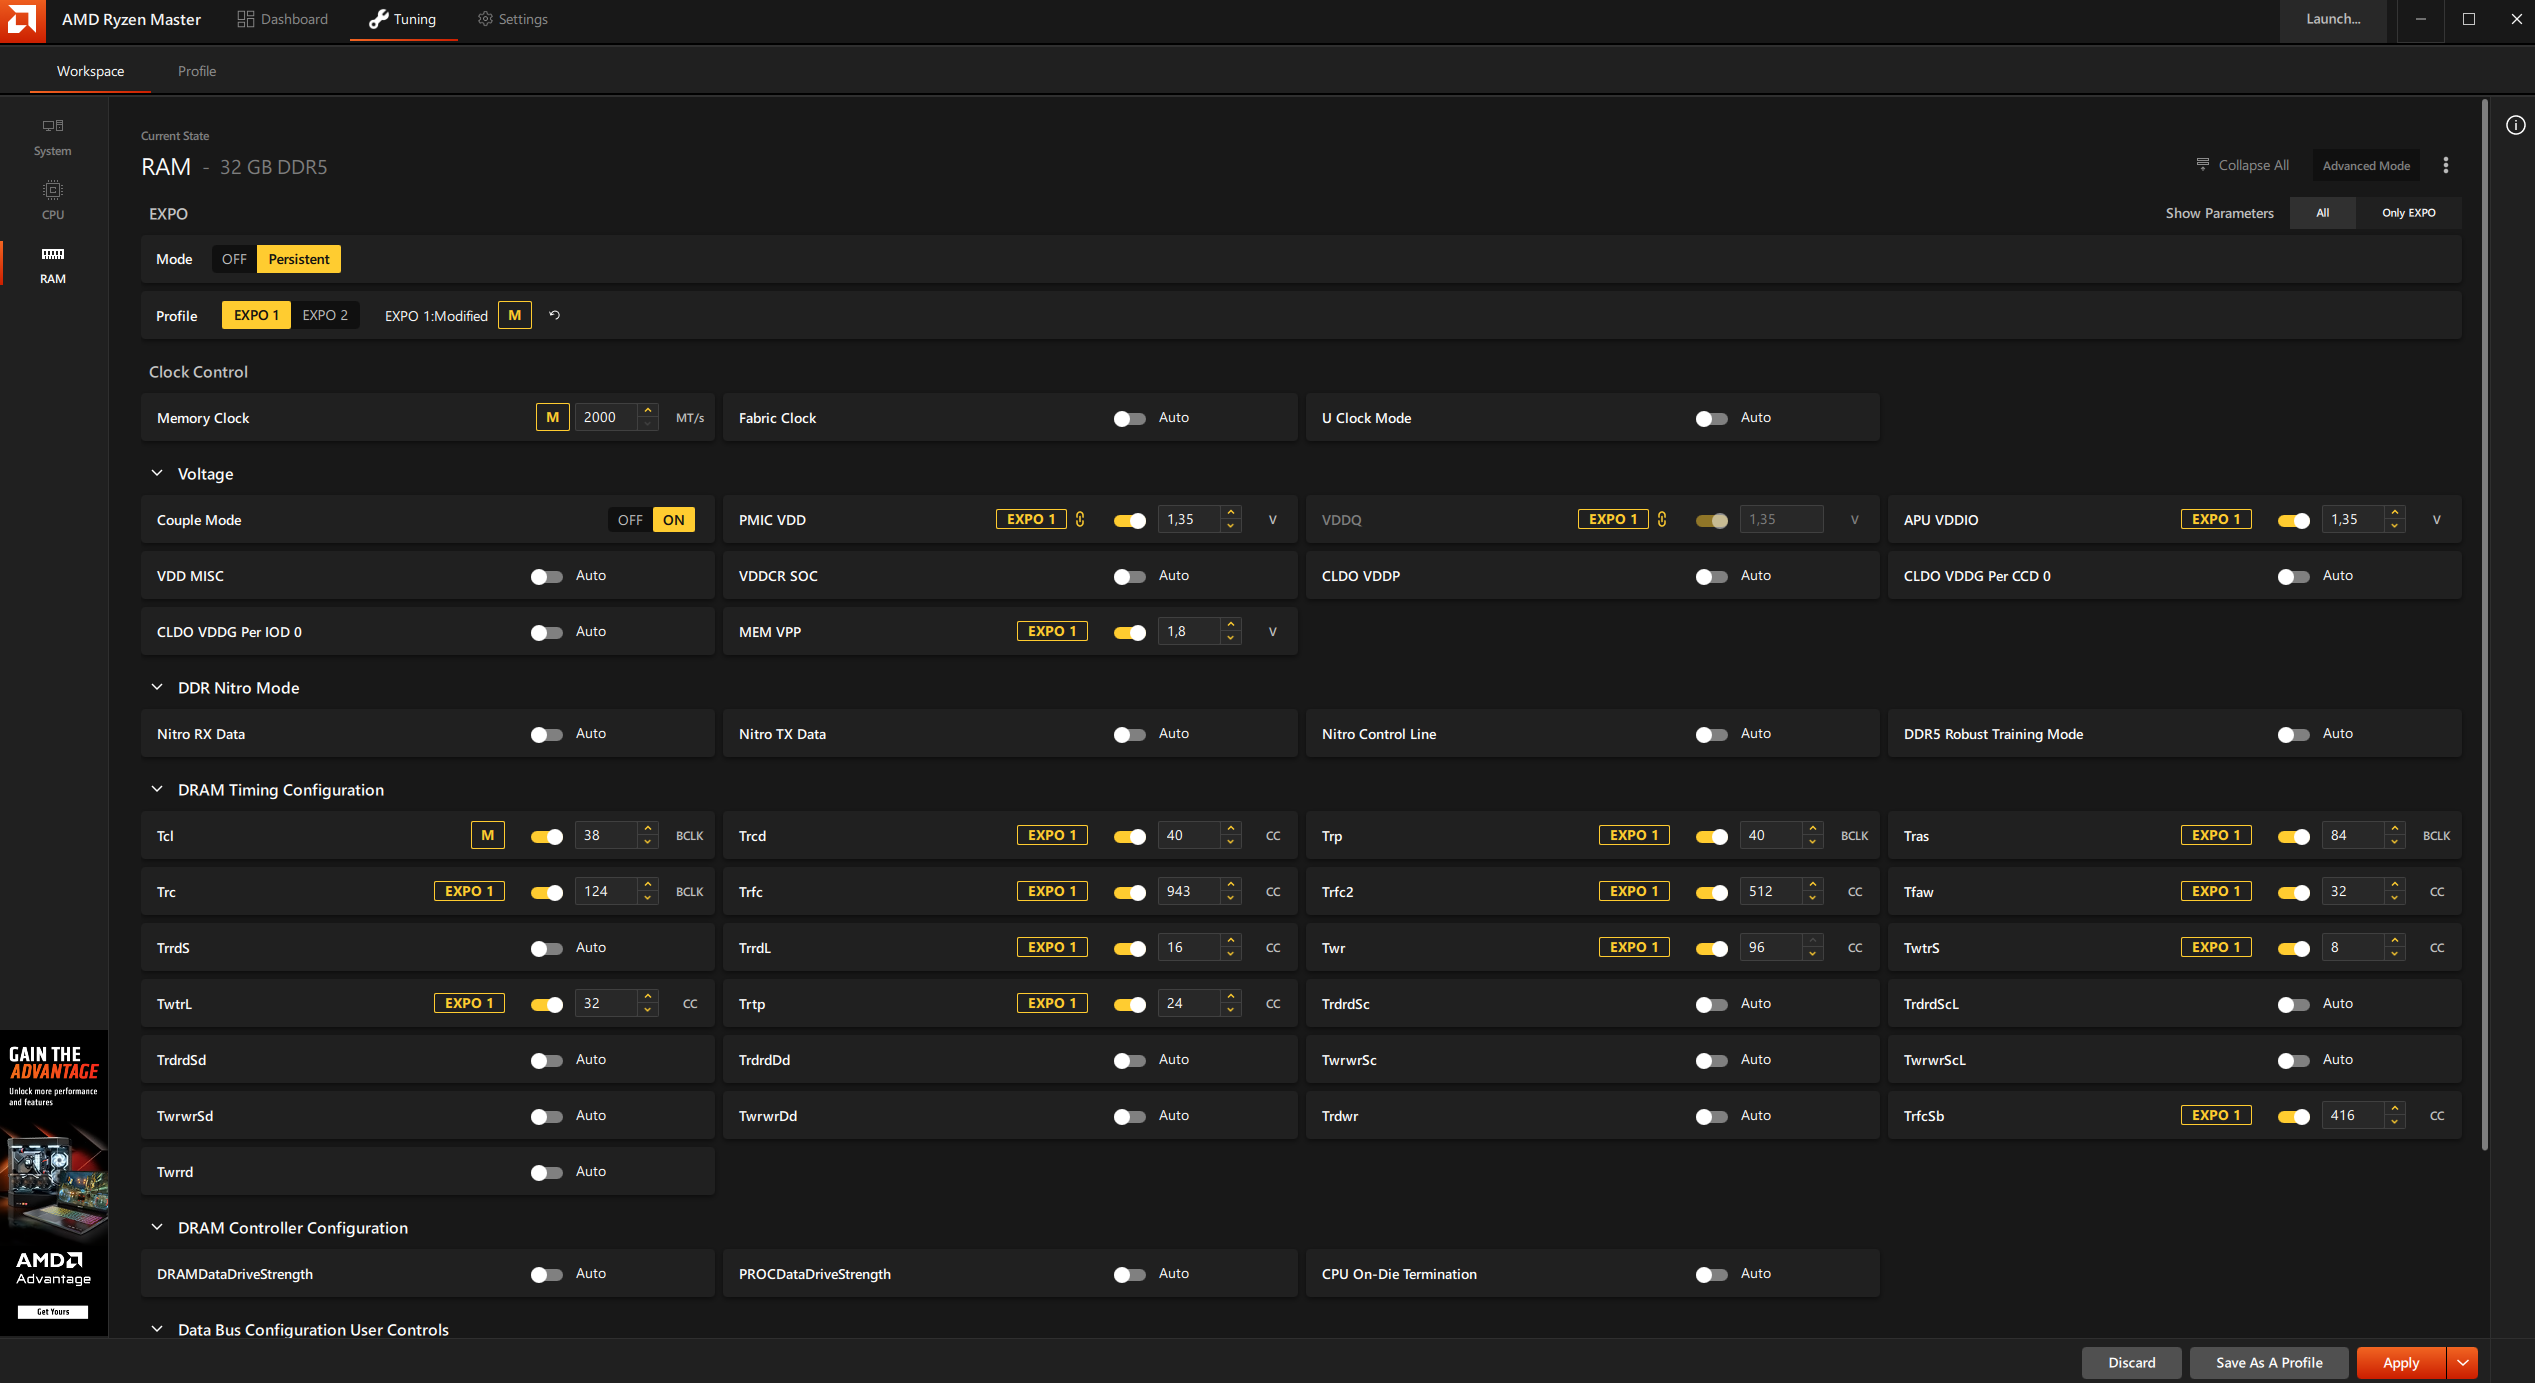The width and height of the screenshot is (2535, 1383).
Task: Select the RAM sidebar icon
Action: coord(52,264)
